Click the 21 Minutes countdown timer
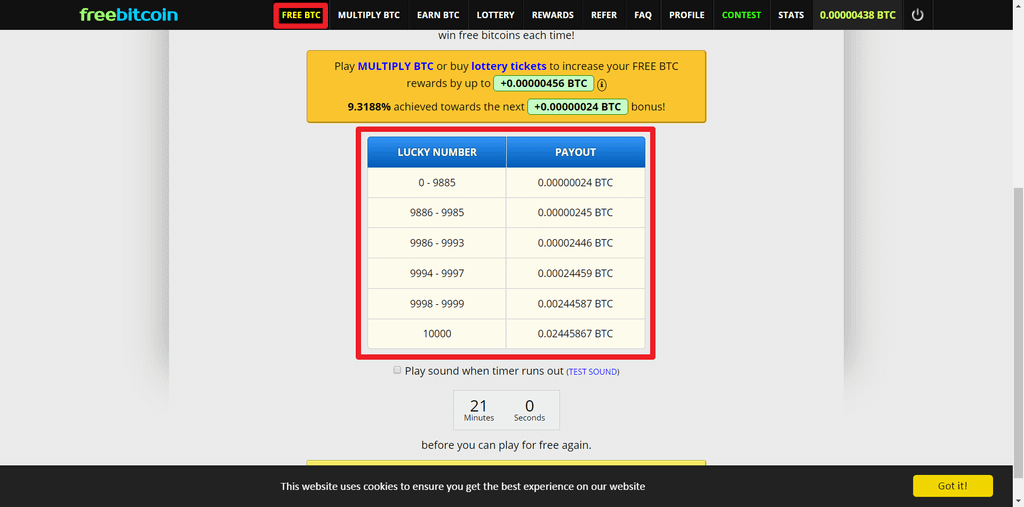Viewport: 1024px width, 507px height. 479,410
